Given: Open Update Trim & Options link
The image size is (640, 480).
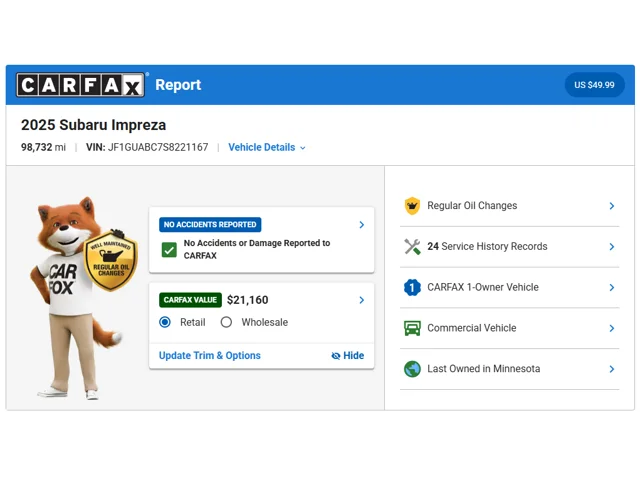Looking at the screenshot, I should (209, 356).
